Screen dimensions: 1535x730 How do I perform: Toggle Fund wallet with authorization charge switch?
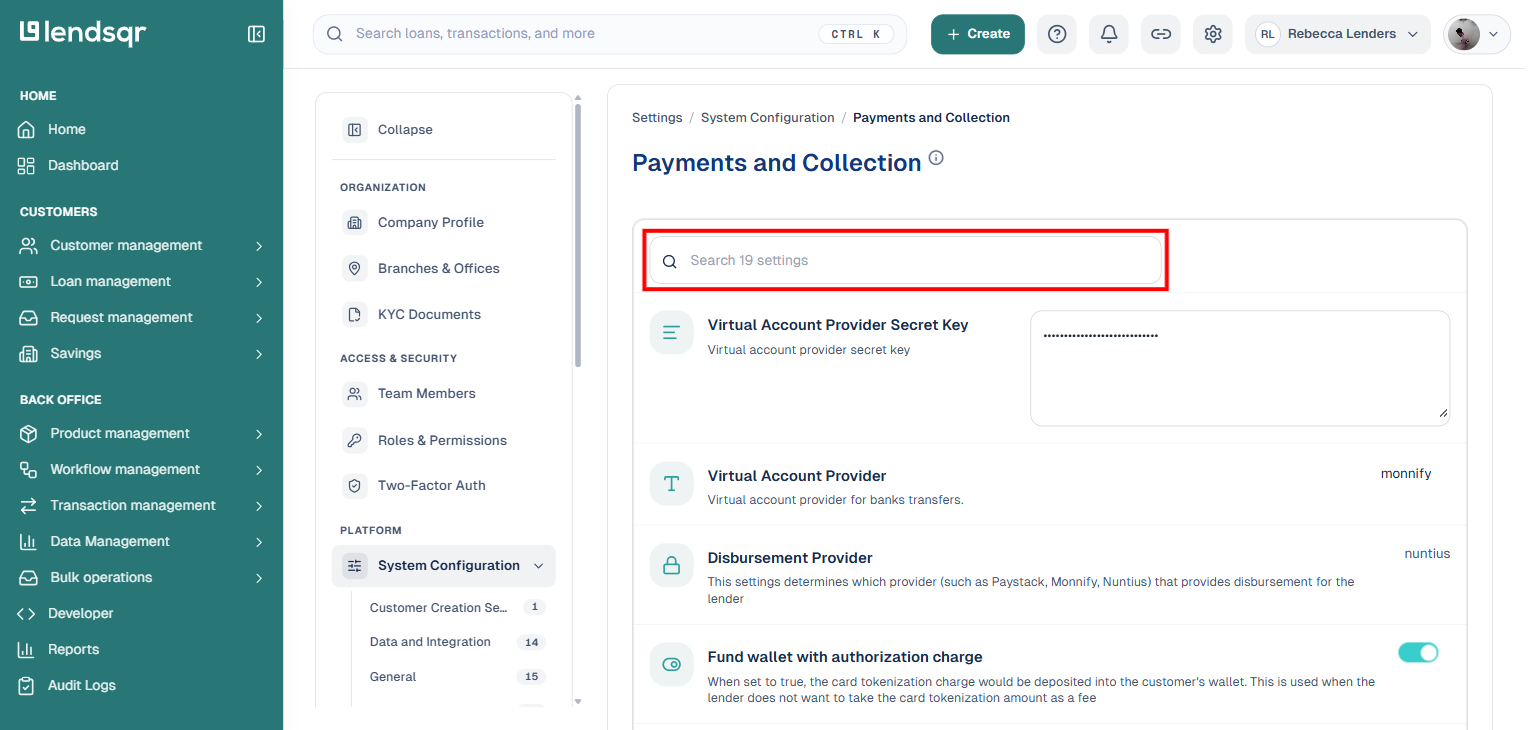pos(1418,653)
